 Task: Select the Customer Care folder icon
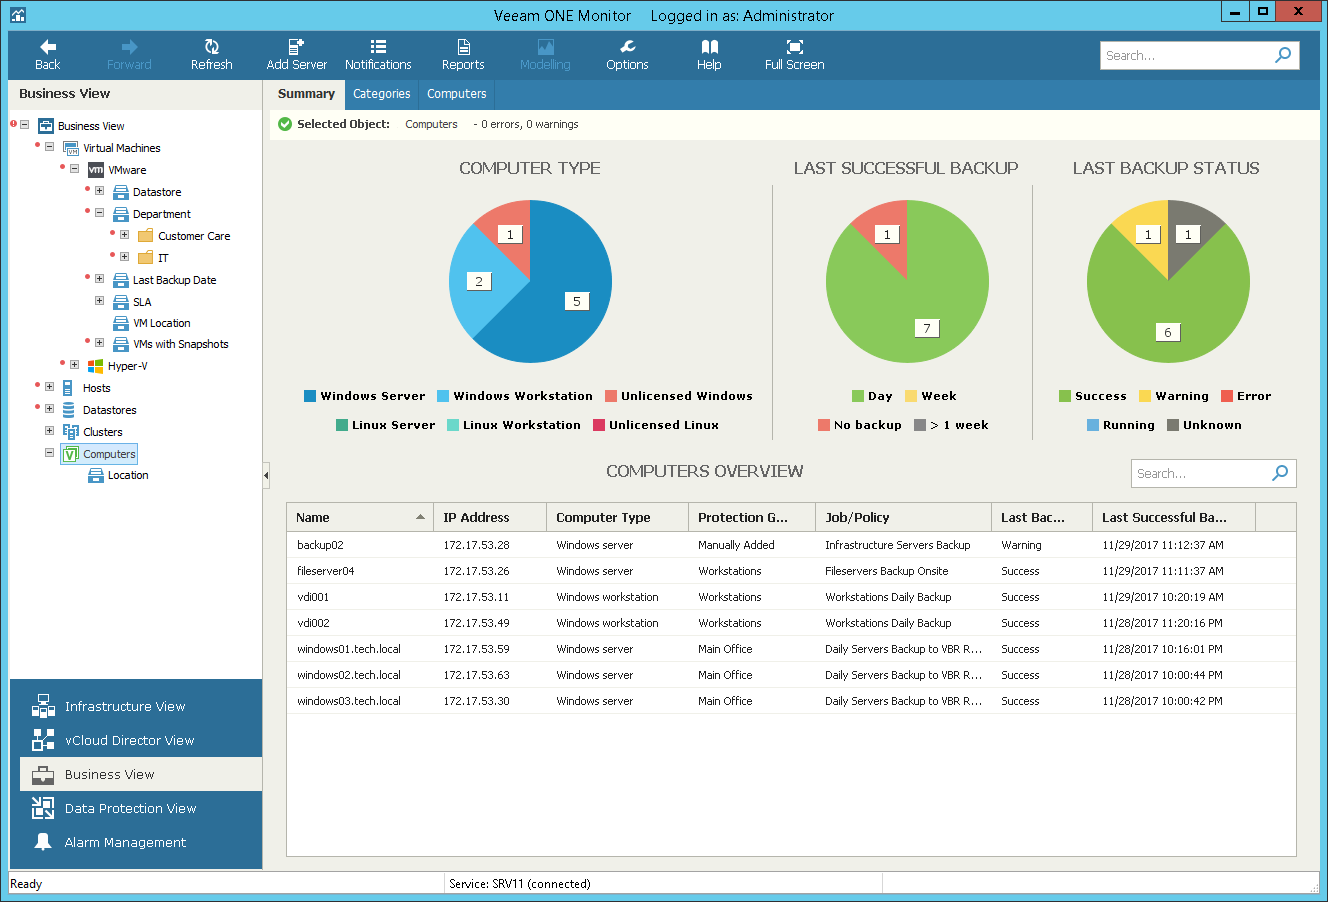(x=146, y=236)
